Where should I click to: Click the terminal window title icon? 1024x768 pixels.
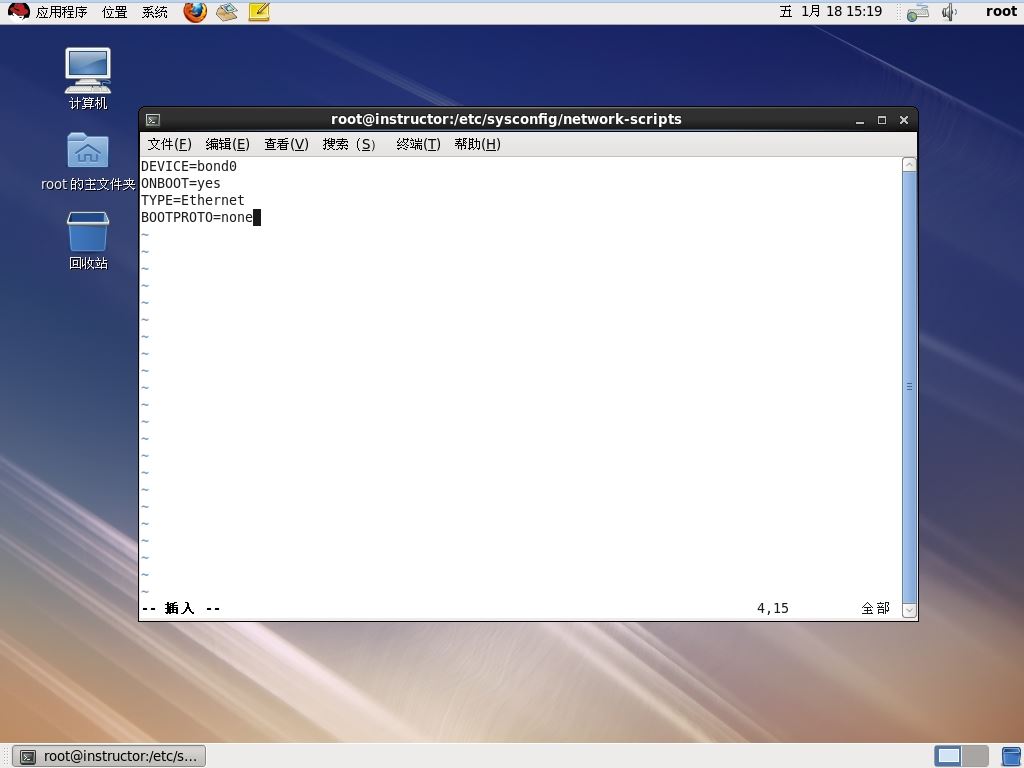153,120
